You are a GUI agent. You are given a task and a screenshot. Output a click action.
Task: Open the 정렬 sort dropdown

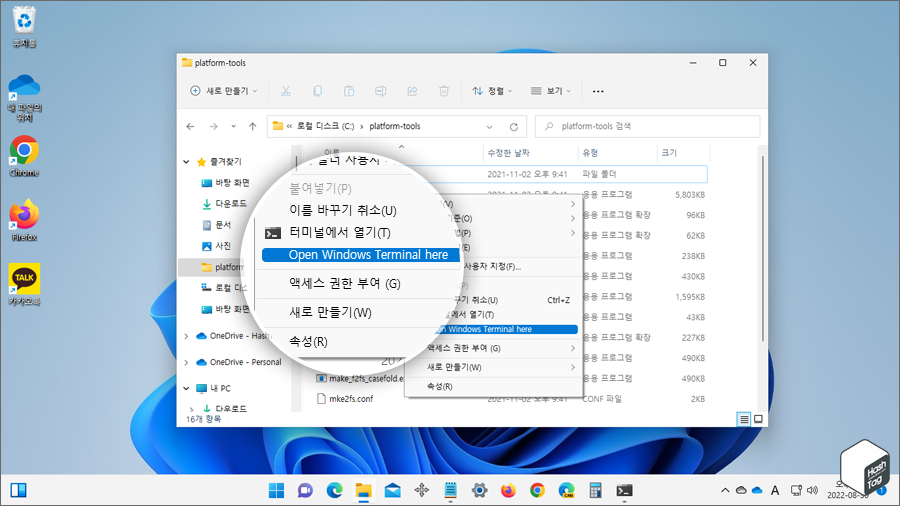click(492, 91)
